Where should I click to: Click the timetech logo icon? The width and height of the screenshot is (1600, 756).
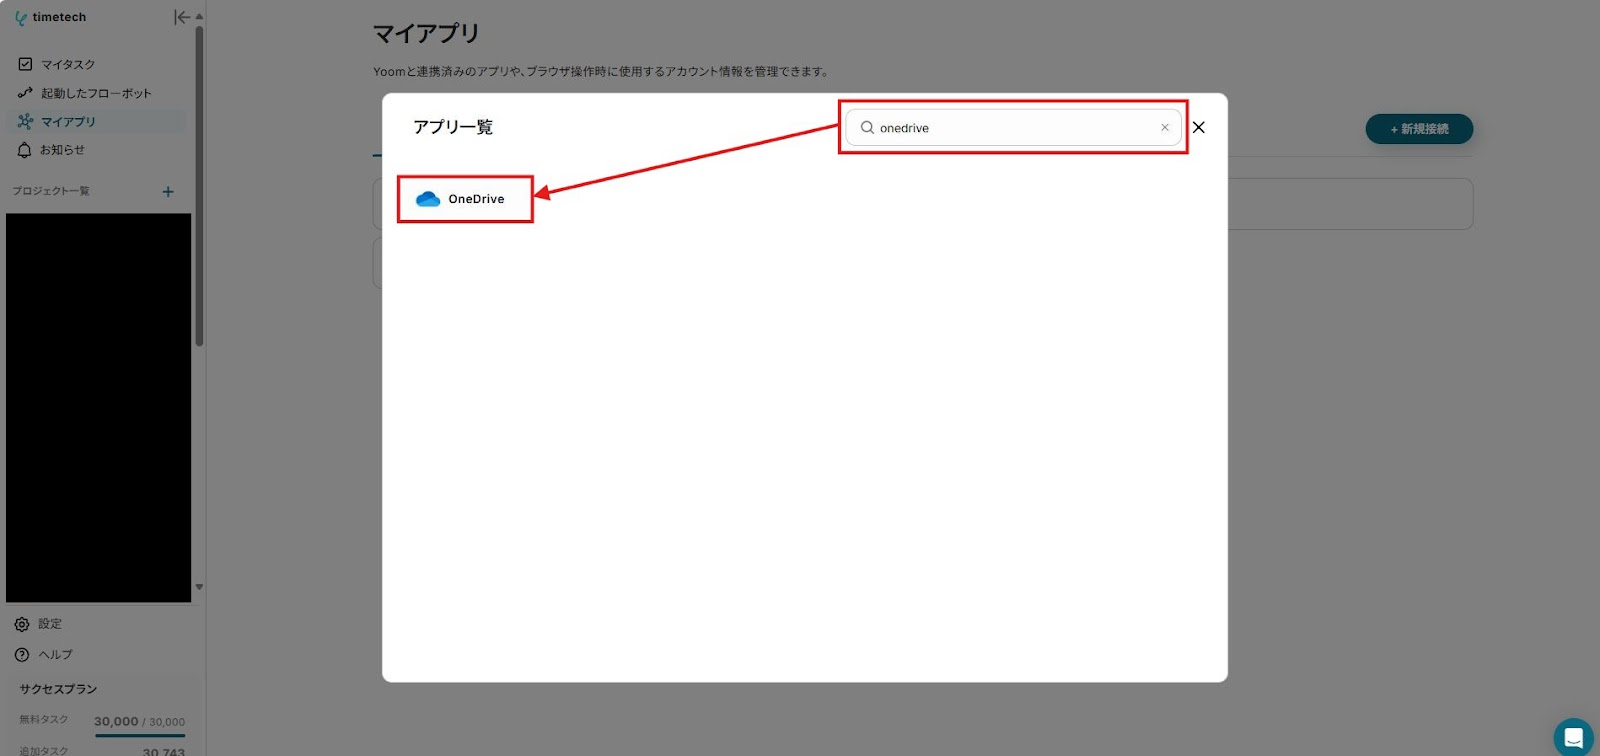coord(21,18)
